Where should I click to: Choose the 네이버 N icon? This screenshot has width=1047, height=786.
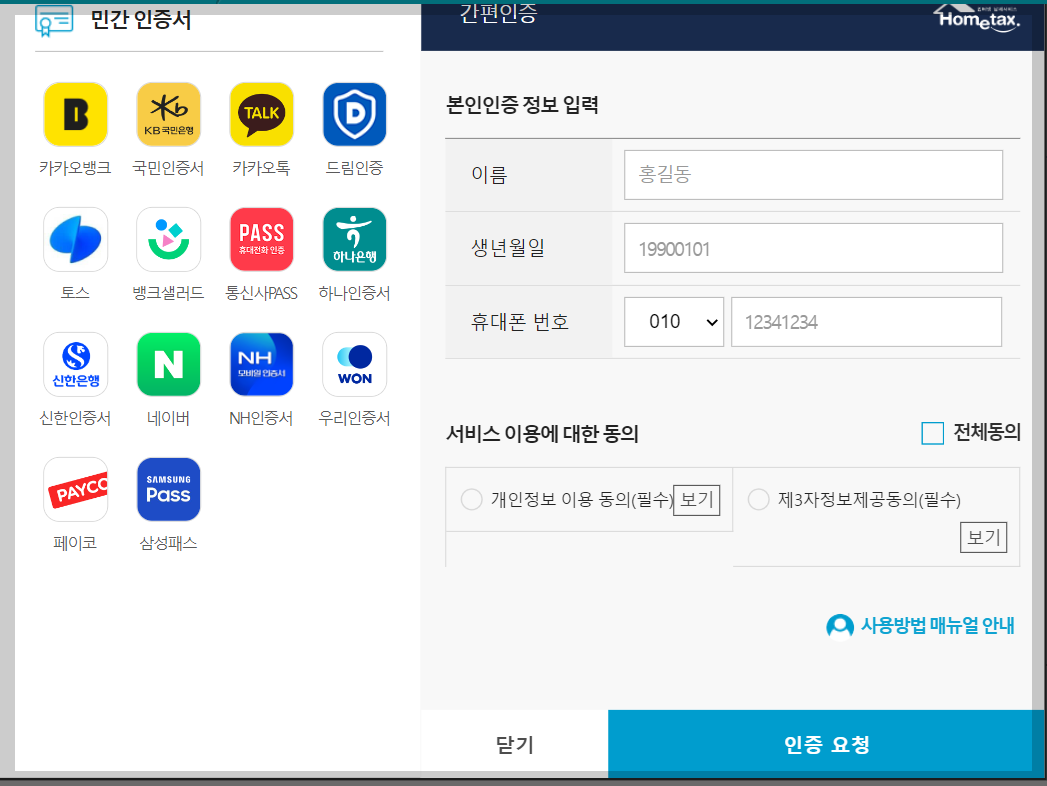coord(168,364)
